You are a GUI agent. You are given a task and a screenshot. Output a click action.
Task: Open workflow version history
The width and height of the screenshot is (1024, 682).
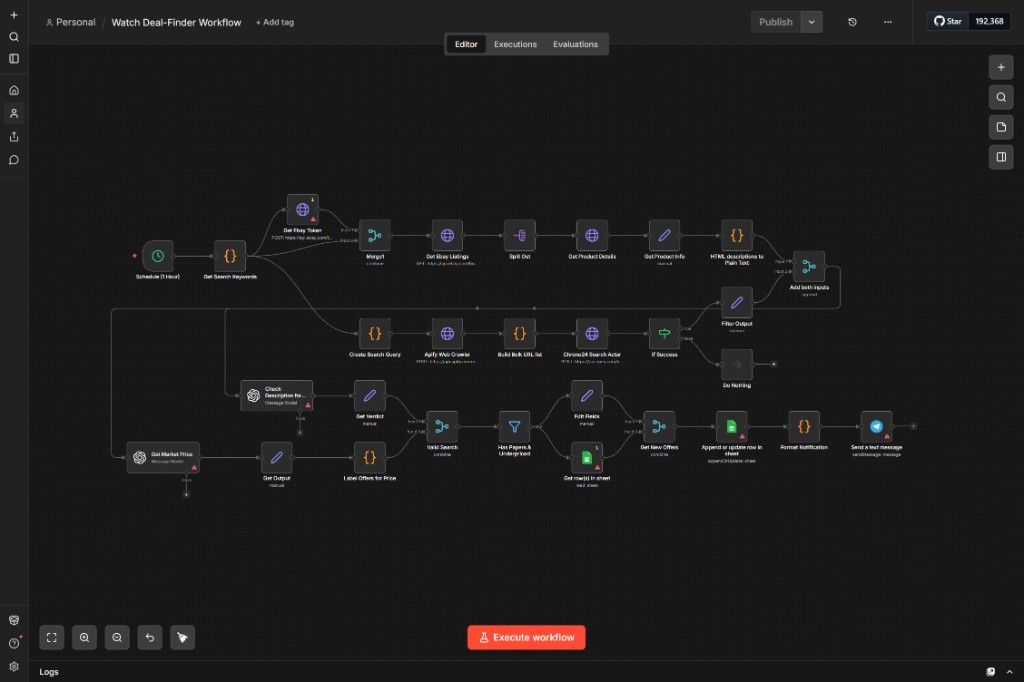coord(852,22)
